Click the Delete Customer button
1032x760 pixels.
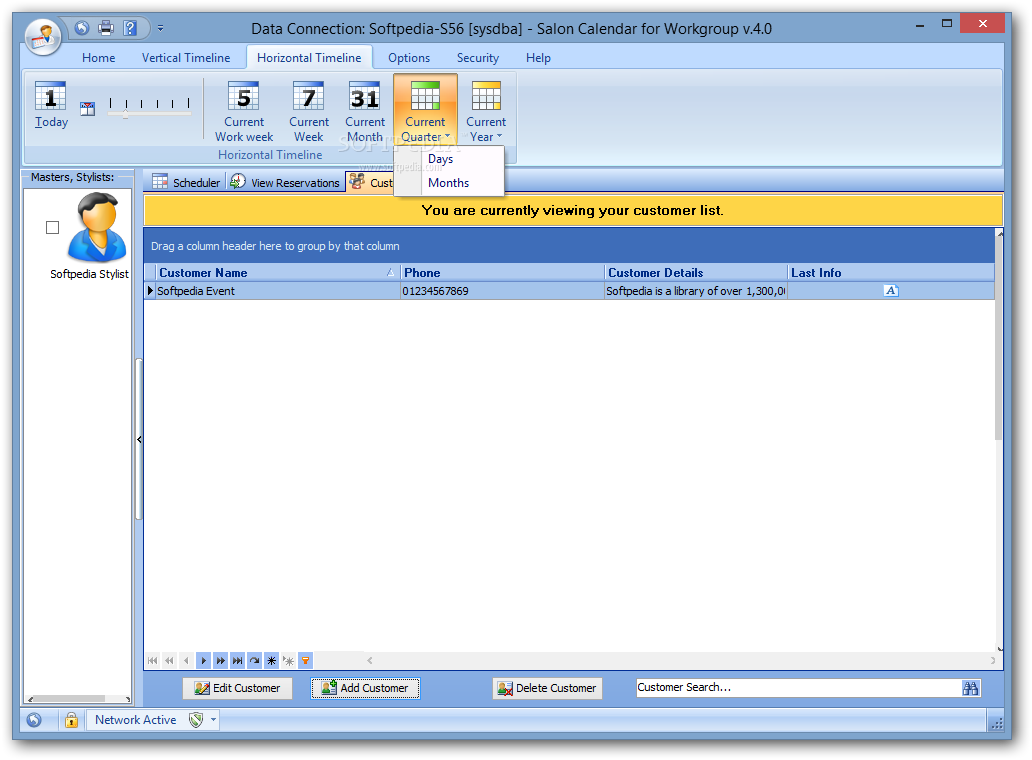(x=547, y=688)
